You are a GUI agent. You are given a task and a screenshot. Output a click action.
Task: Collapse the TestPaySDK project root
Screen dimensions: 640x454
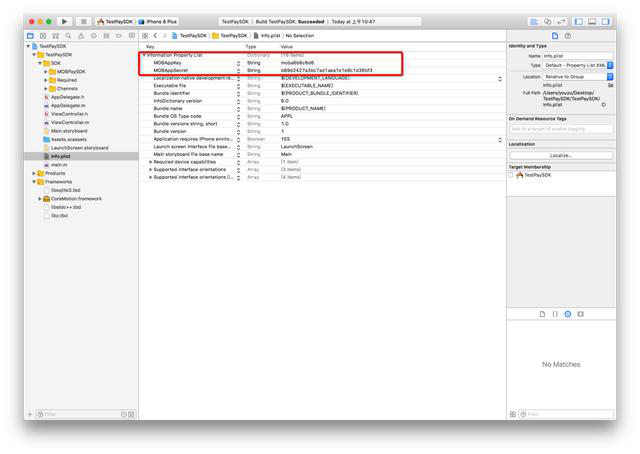(28, 46)
